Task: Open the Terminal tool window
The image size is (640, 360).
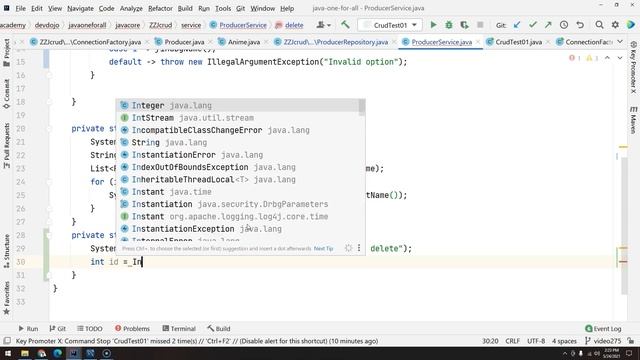Action: 179,328
